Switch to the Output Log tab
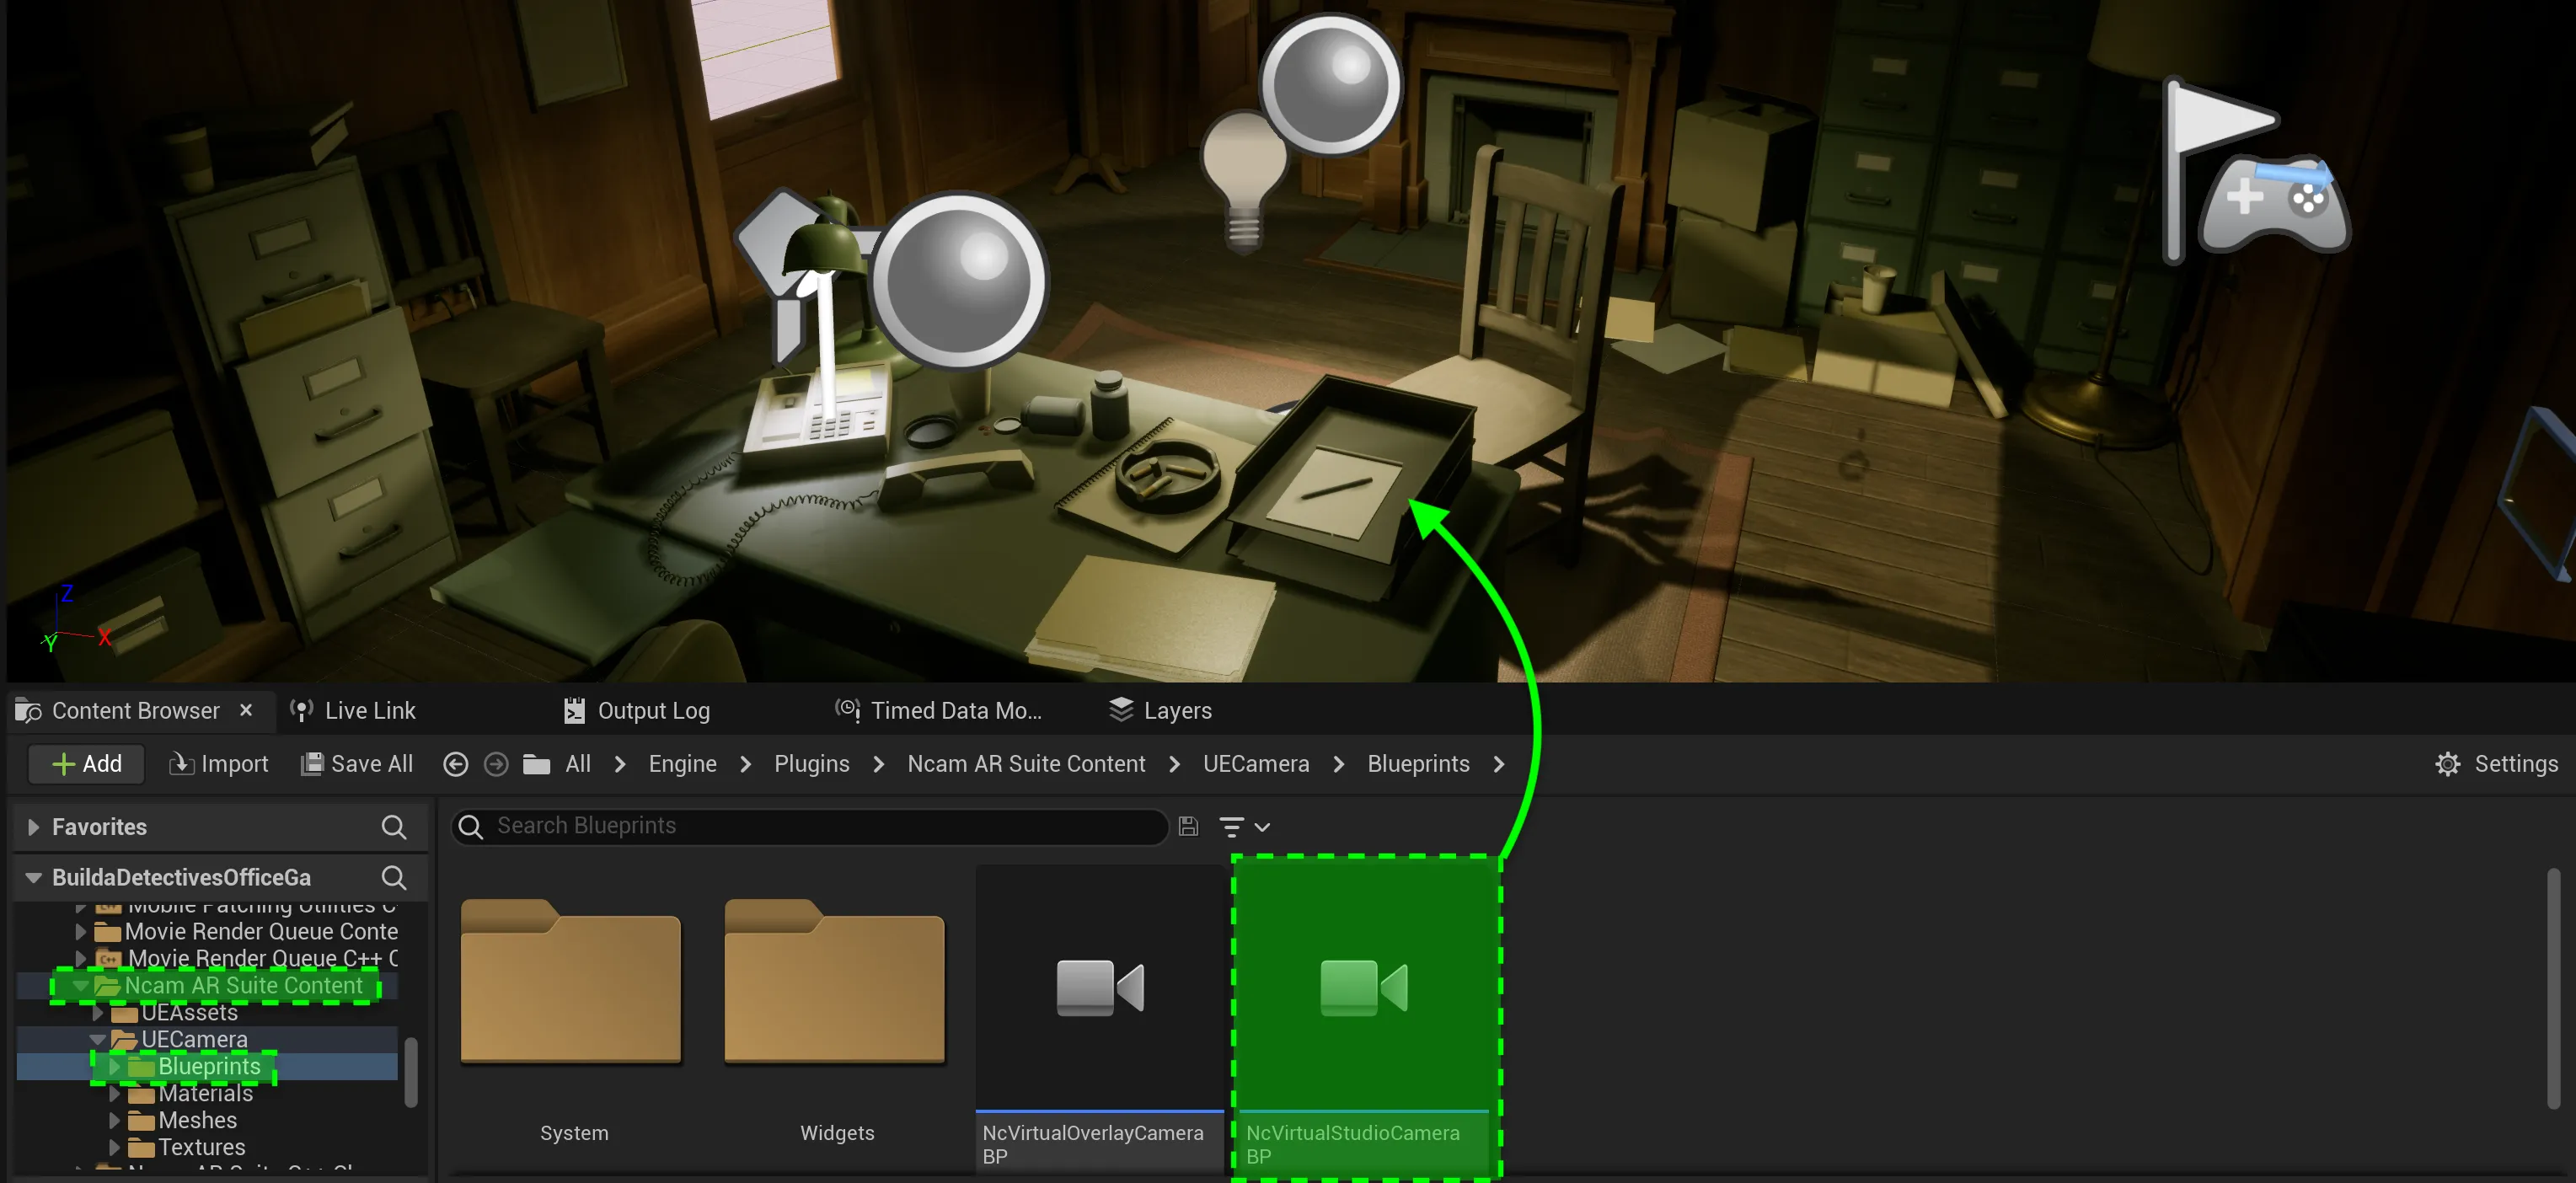2576x1183 pixels. (637, 710)
